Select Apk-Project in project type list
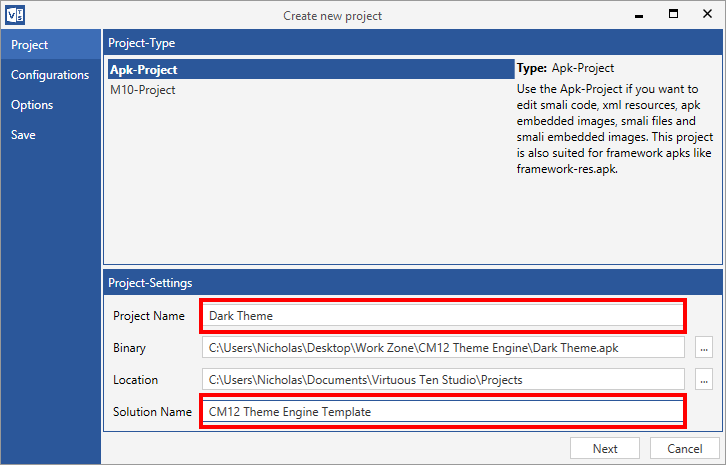The height and width of the screenshot is (465, 726). click(311, 69)
